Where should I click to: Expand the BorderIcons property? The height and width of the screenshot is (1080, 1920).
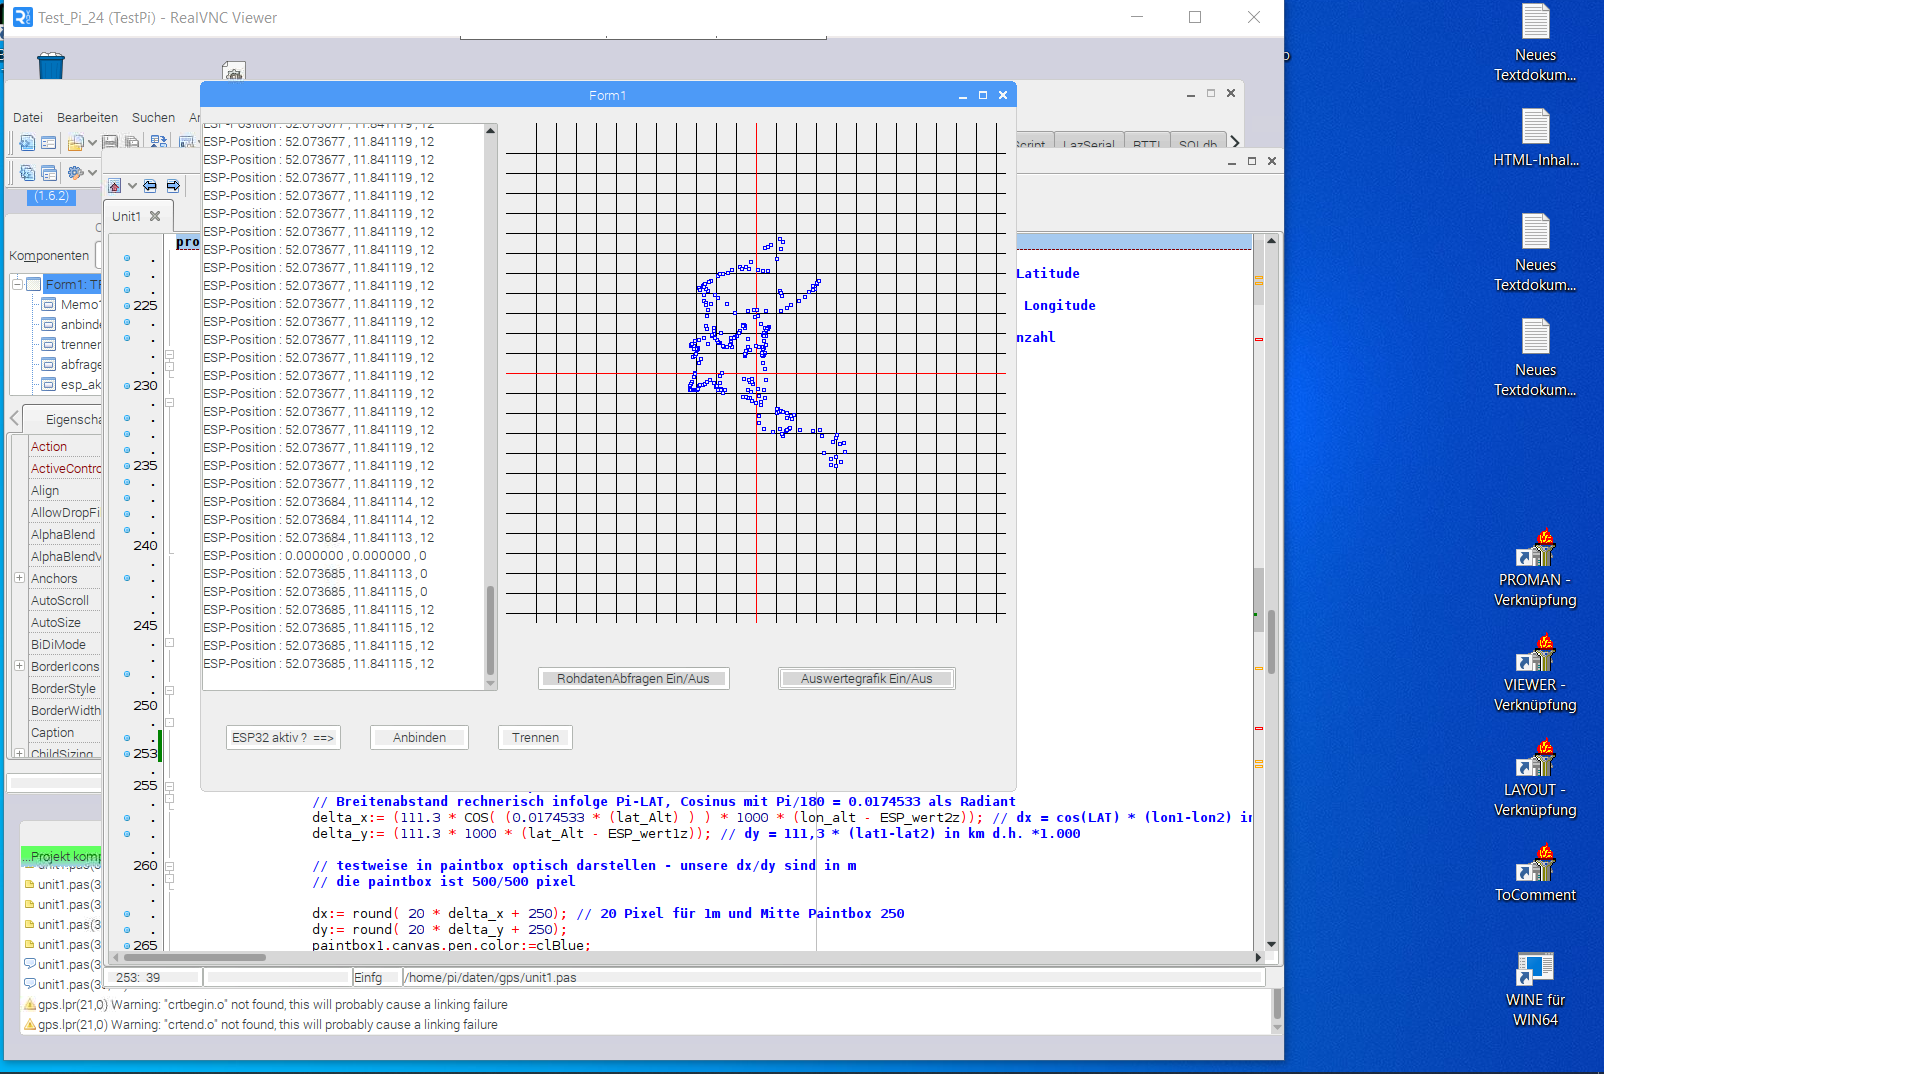click(x=19, y=666)
